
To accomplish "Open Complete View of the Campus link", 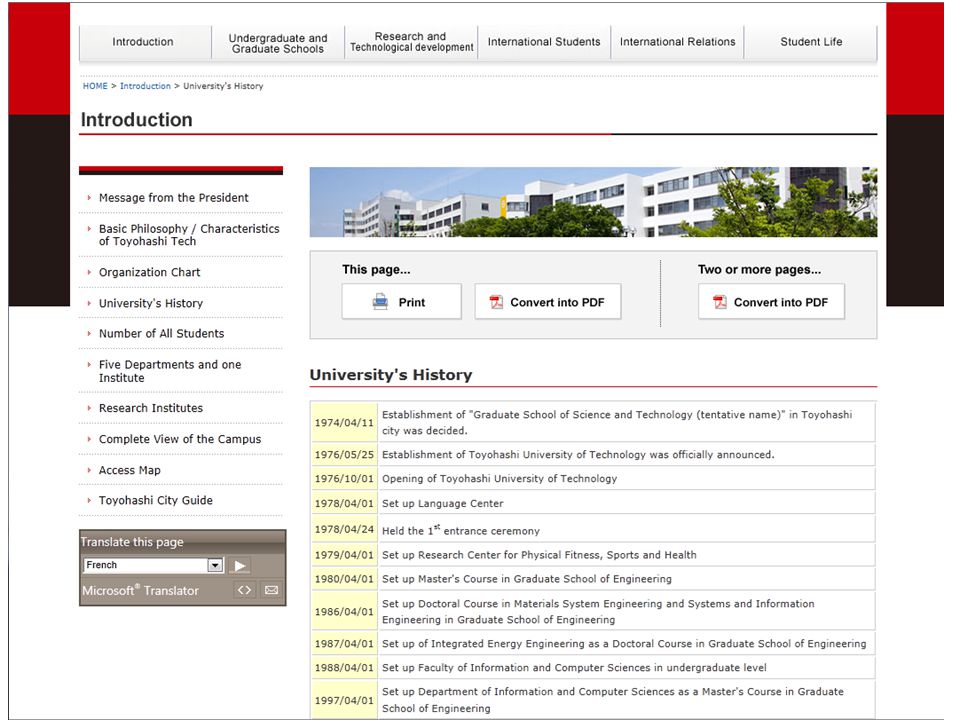I will 179,439.
